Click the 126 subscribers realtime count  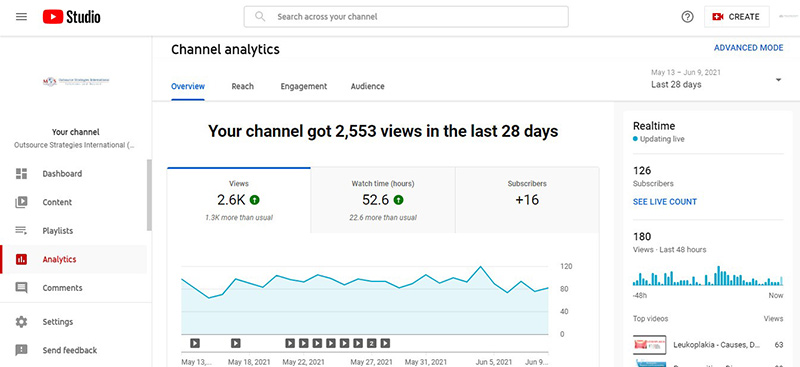click(x=642, y=170)
